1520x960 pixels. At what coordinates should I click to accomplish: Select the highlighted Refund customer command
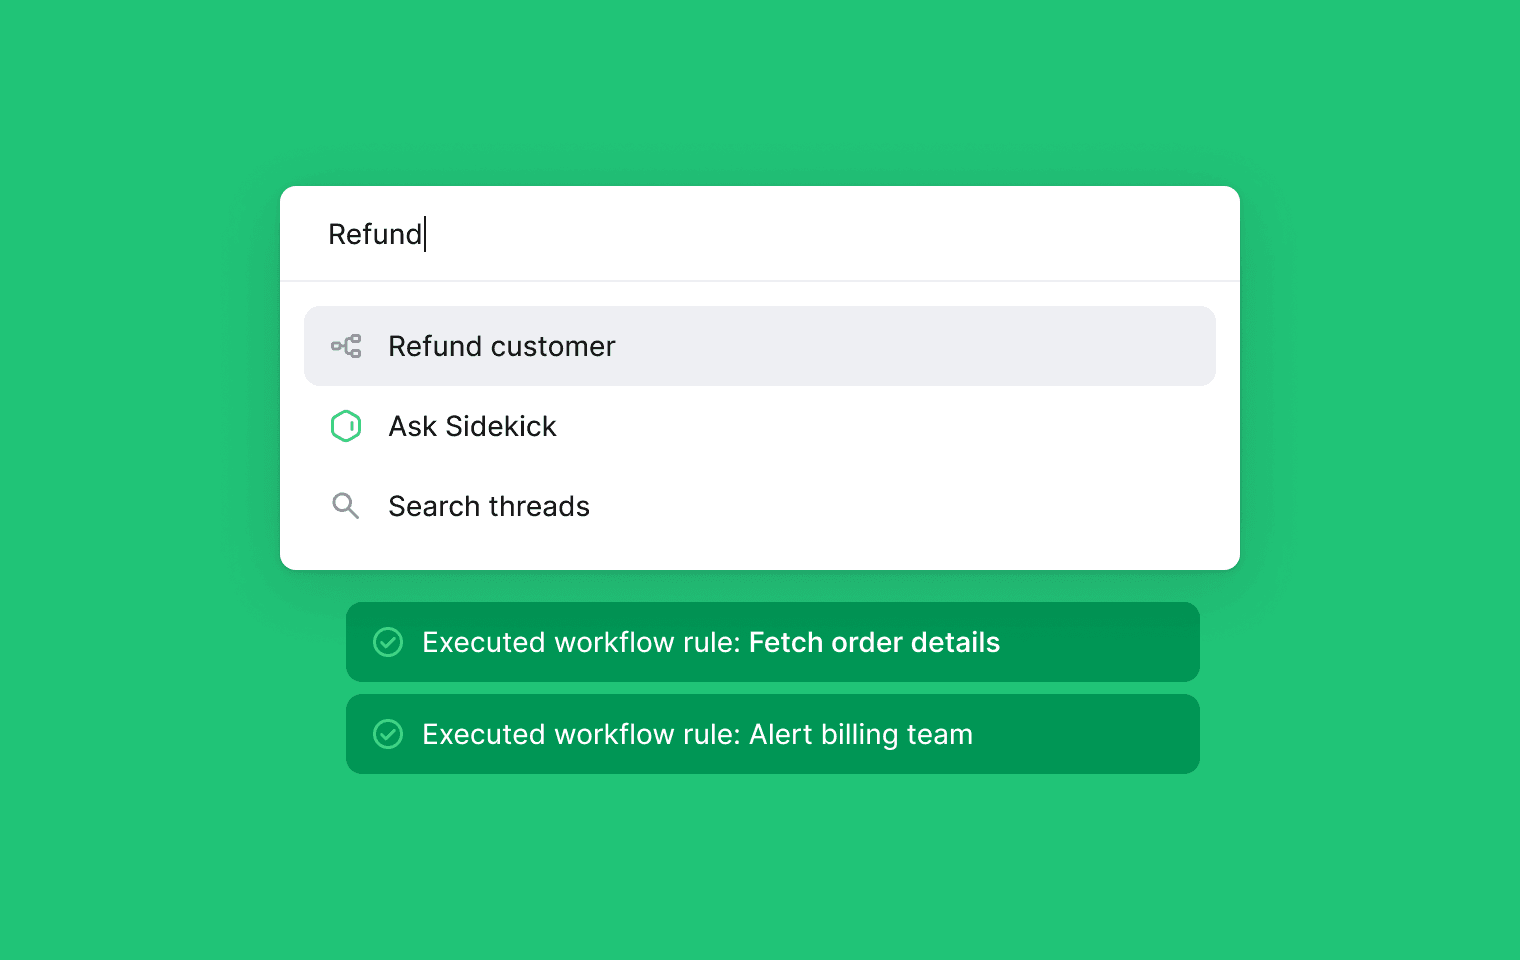pyautogui.click(x=760, y=346)
